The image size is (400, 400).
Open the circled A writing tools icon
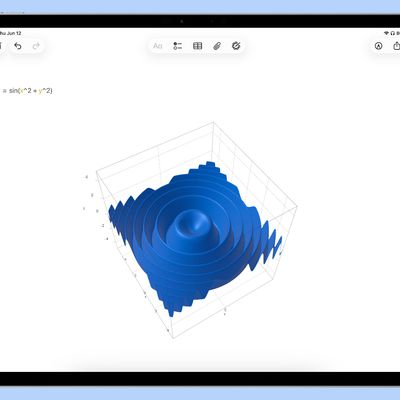point(378,46)
